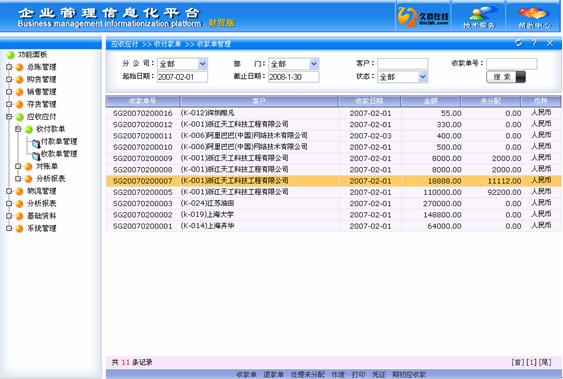Click 退款单 in the bottom toolbar
The image size is (563, 379).
[x=274, y=375]
